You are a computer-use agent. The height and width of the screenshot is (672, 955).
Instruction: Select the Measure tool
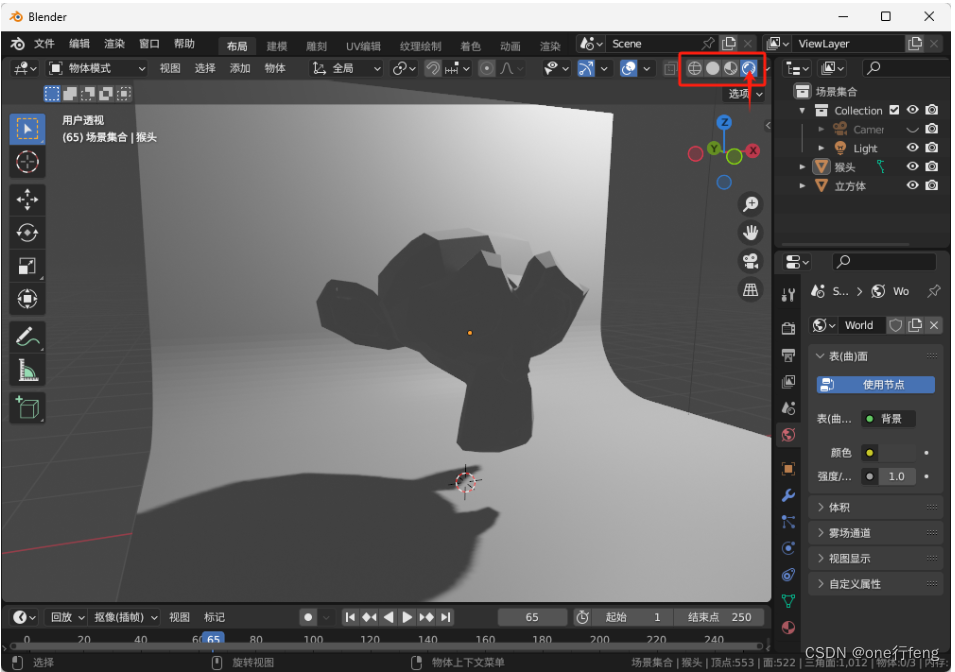[27, 370]
